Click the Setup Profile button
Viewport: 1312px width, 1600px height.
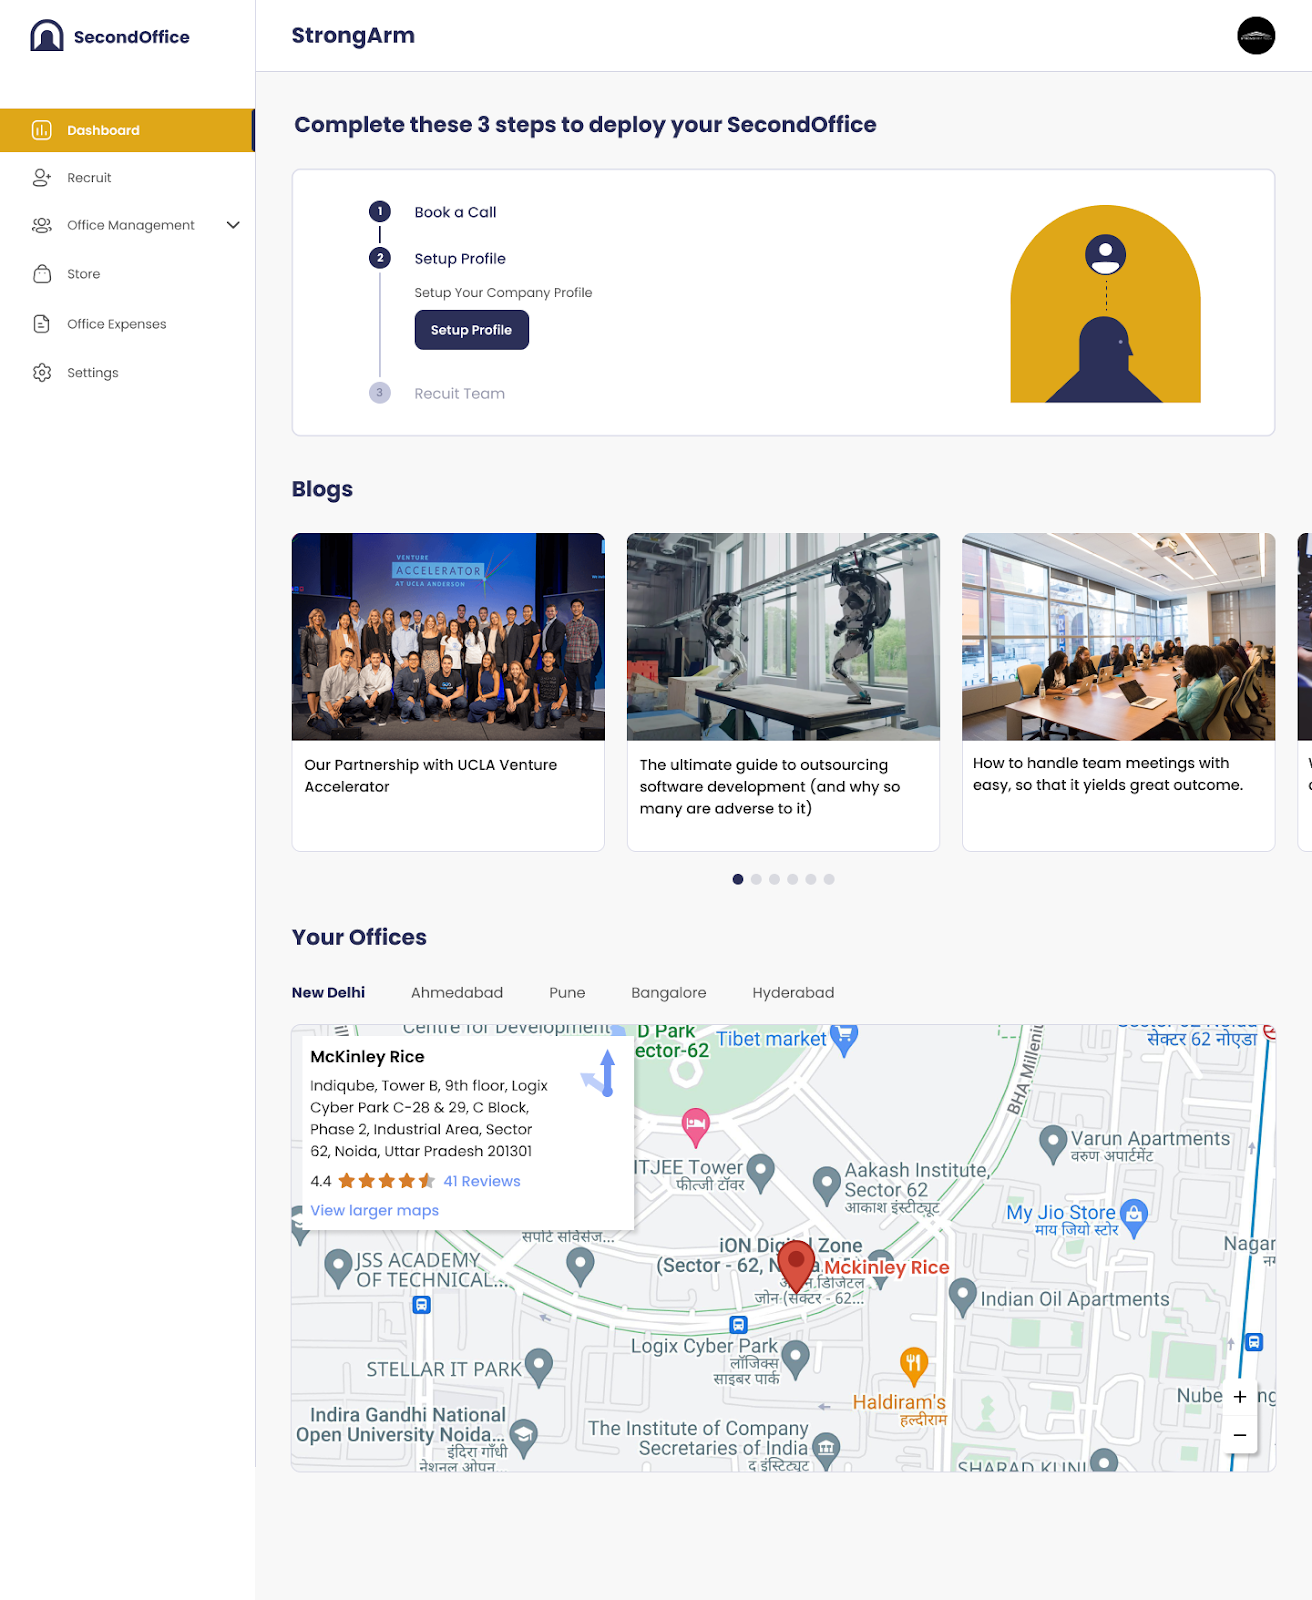click(472, 330)
